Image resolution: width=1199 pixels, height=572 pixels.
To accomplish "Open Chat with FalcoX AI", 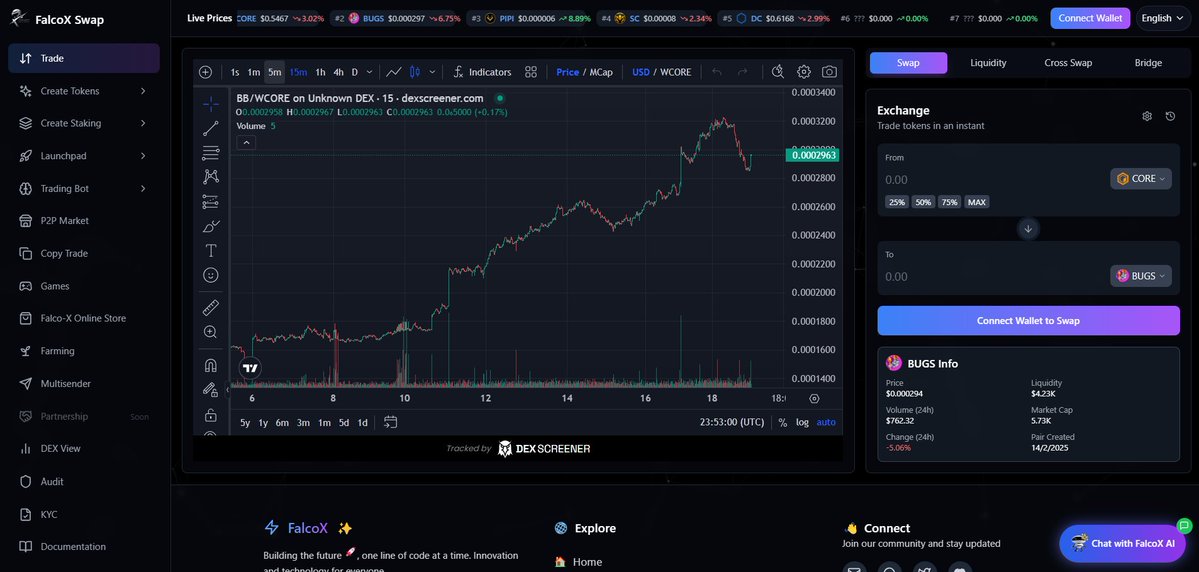I will click(x=1122, y=543).
